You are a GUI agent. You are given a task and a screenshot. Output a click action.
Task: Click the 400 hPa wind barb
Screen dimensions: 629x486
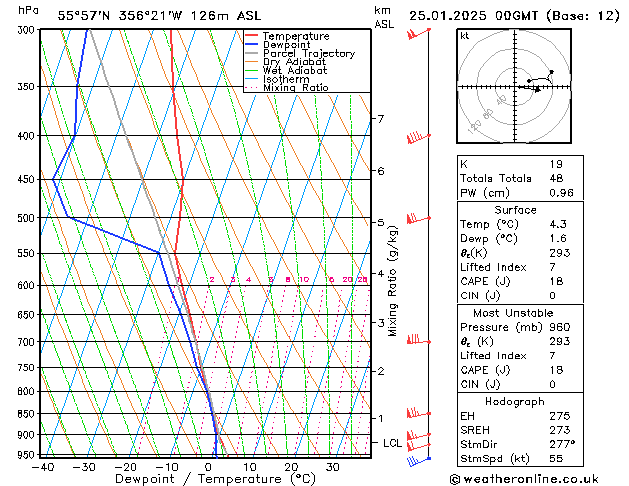(418, 138)
